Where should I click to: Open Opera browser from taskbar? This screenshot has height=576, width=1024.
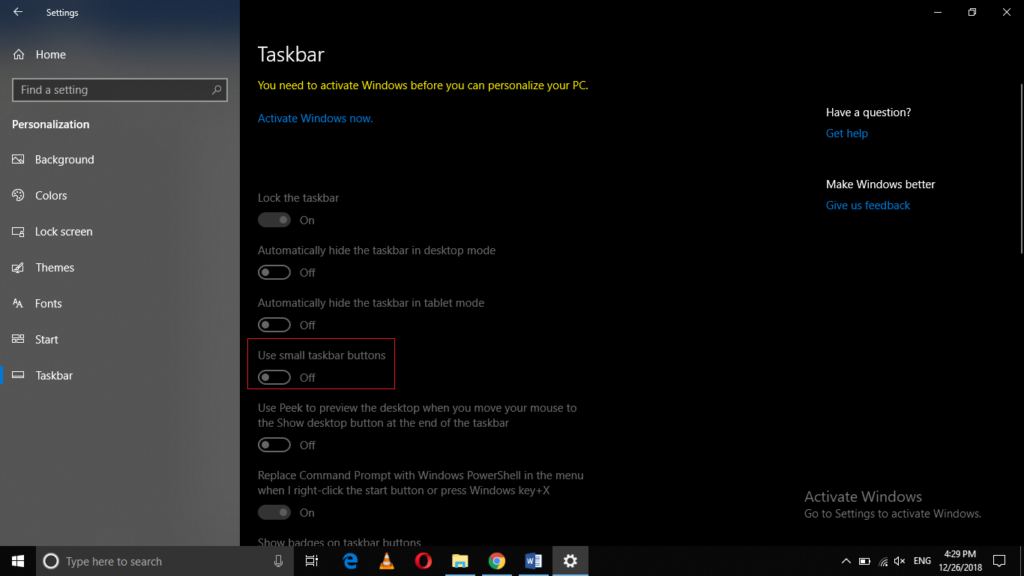point(423,561)
